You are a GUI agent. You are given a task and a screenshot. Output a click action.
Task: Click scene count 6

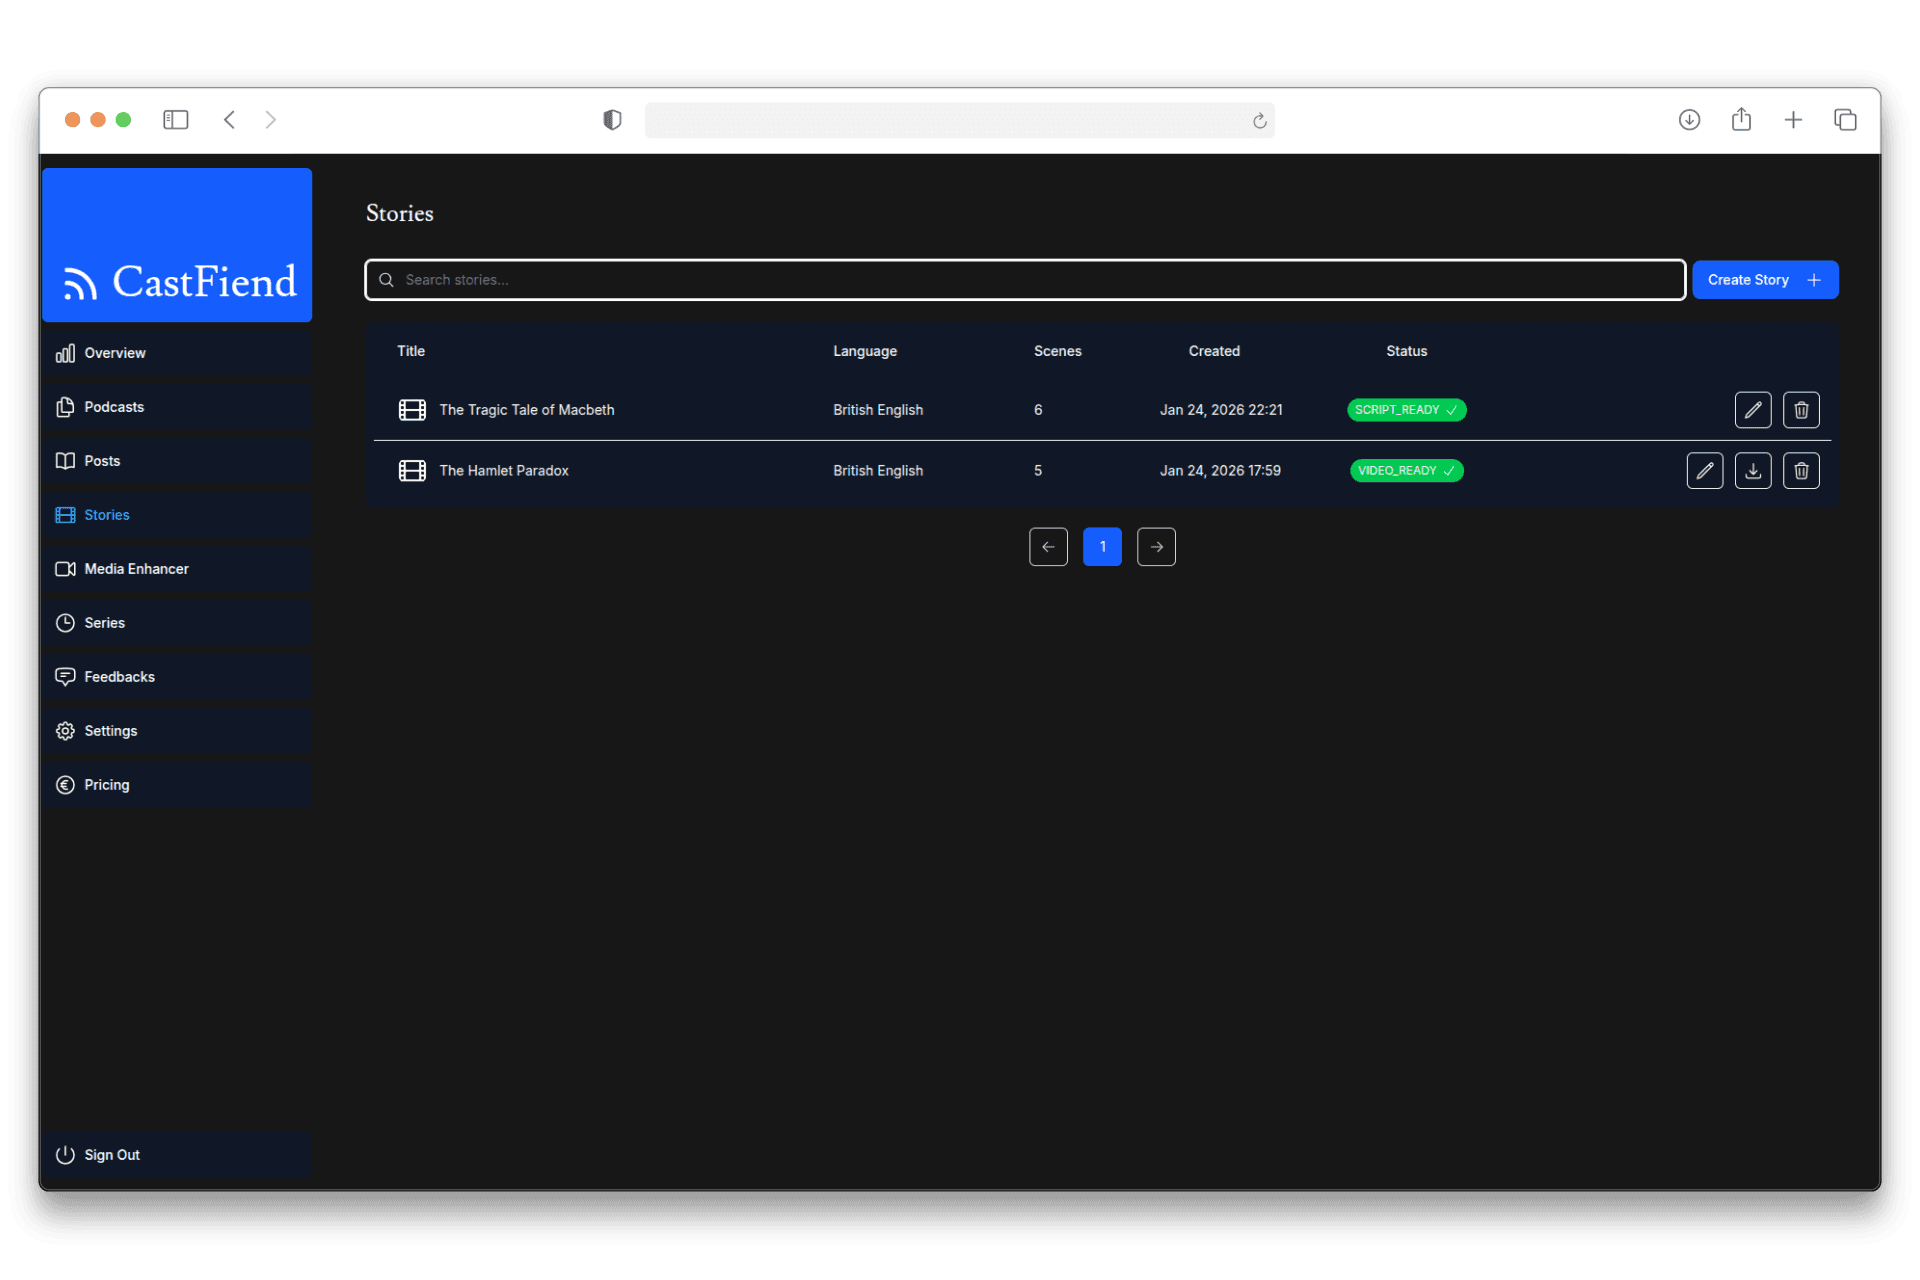pyautogui.click(x=1037, y=410)
